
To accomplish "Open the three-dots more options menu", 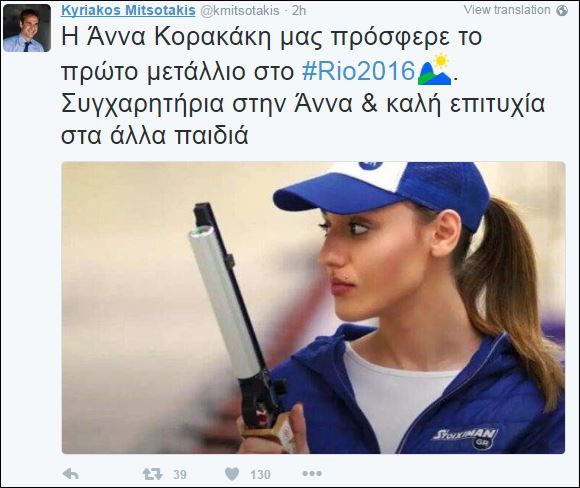I will coord(312,474).
